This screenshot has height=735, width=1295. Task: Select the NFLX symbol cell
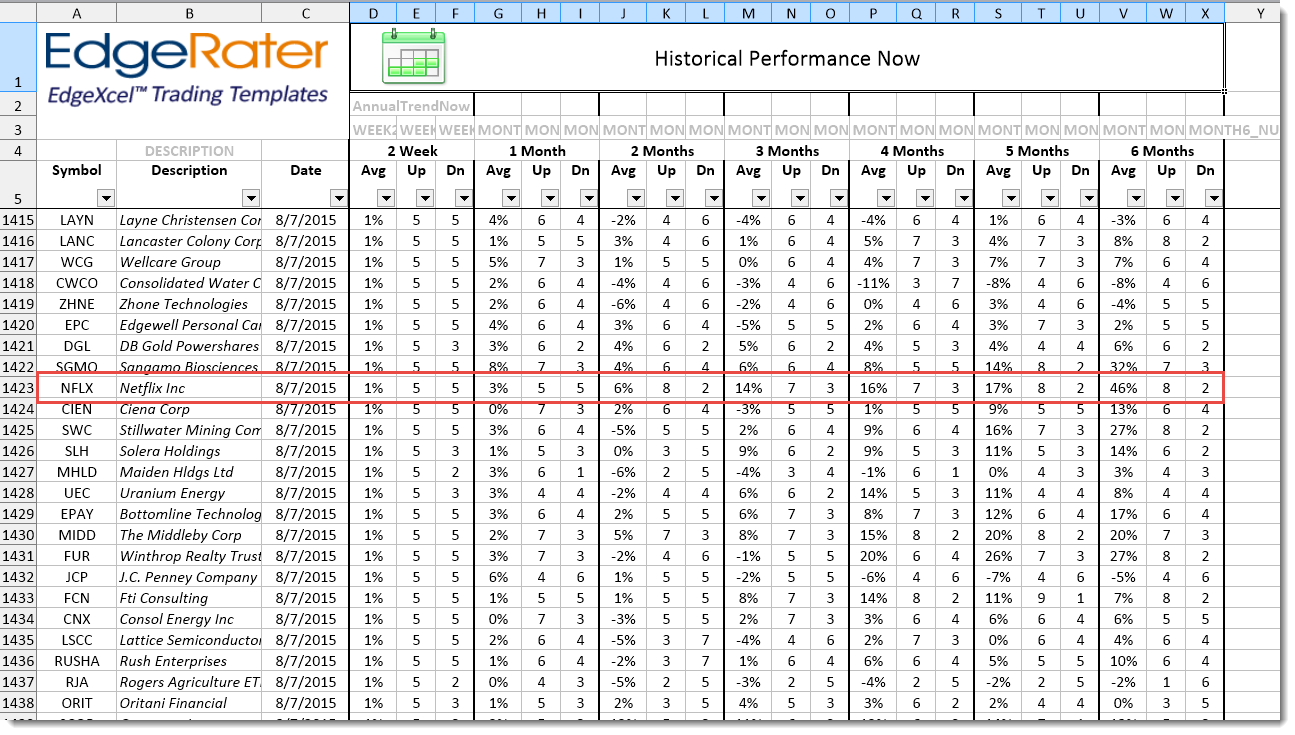[77, 388]
